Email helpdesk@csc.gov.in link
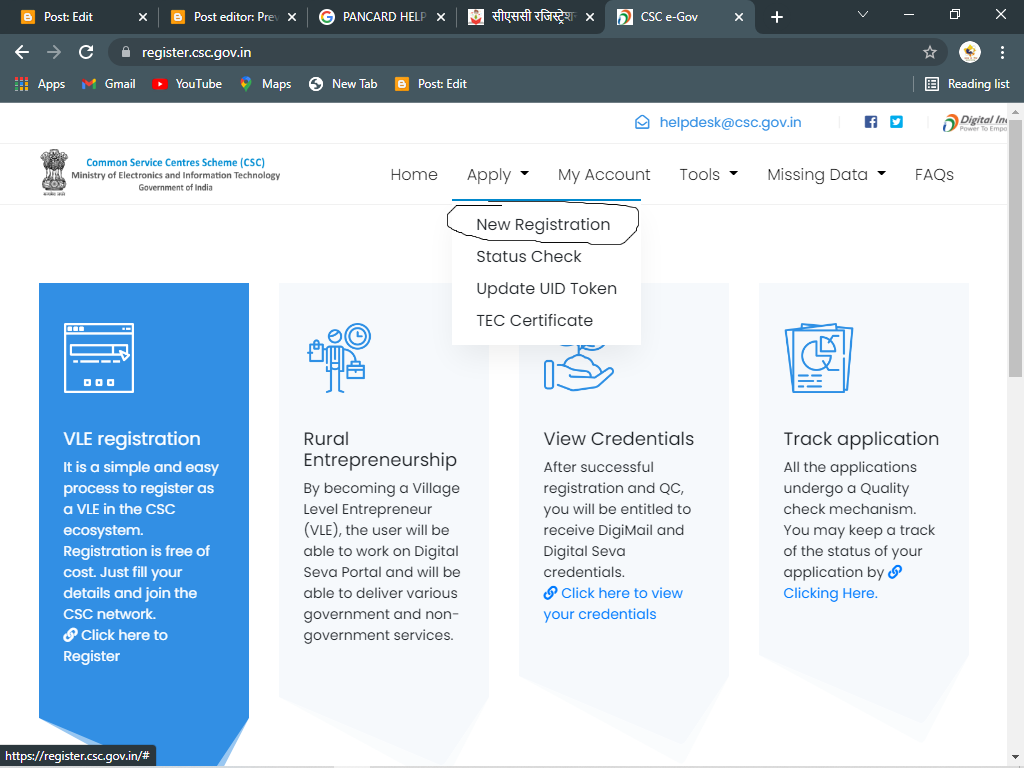The height and width of the screenshot is (768, 1024). click(x=730, y=122)
